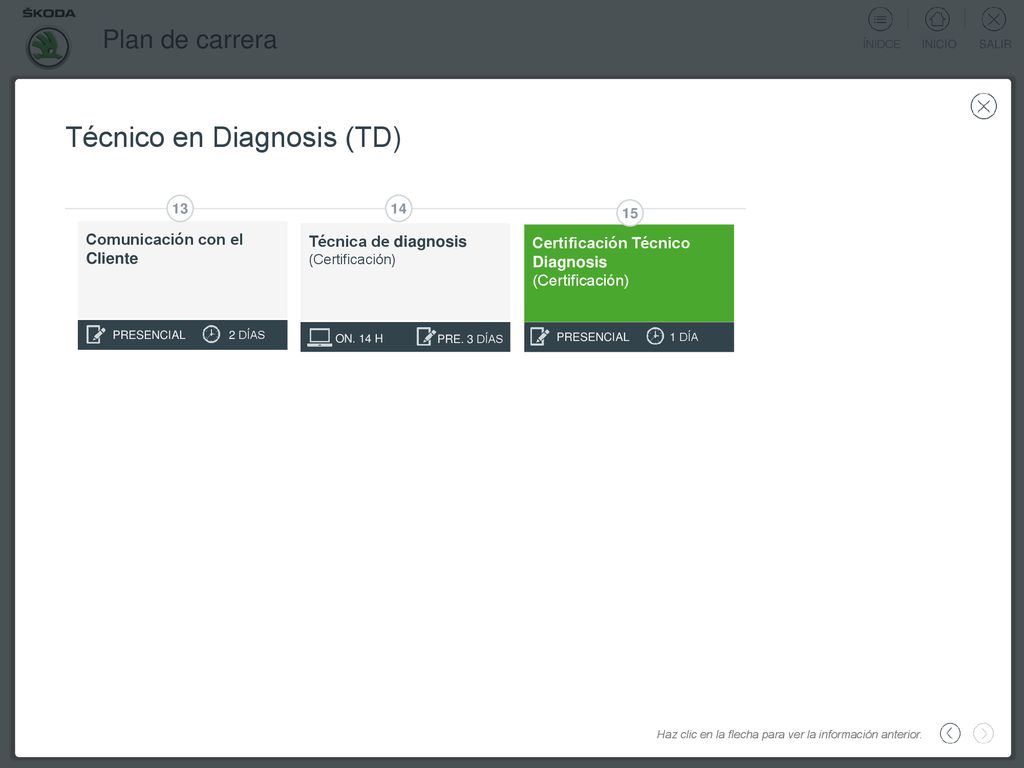The width and height of the screenshot is (1024, 768).
Task: Click laptop icon beside ON. 14 H
Action: (319, 338)
